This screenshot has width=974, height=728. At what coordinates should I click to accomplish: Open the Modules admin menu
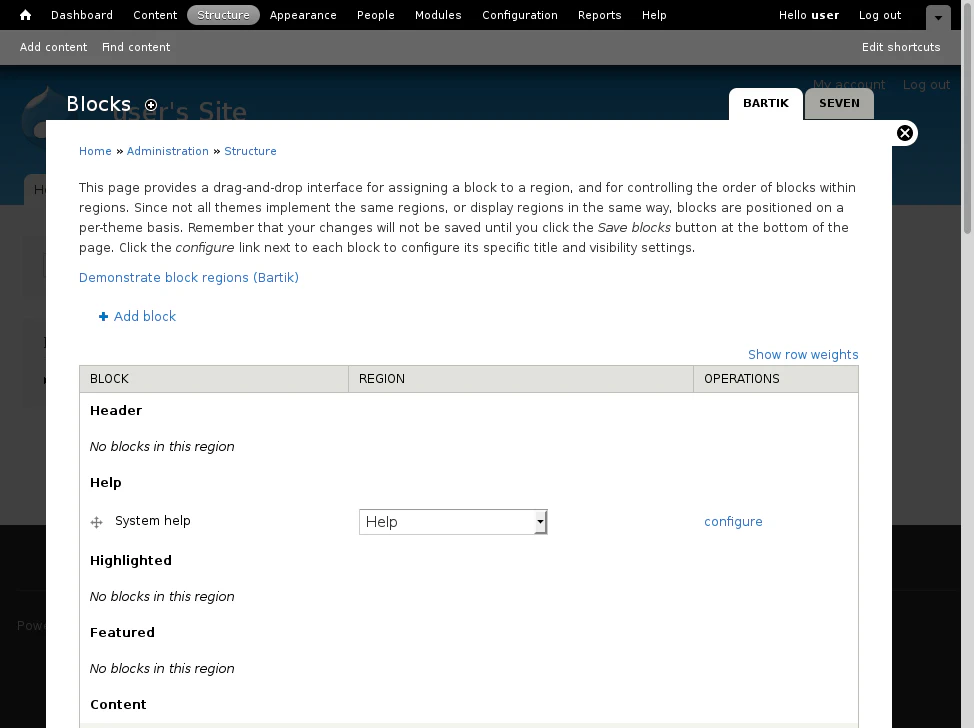438,15
